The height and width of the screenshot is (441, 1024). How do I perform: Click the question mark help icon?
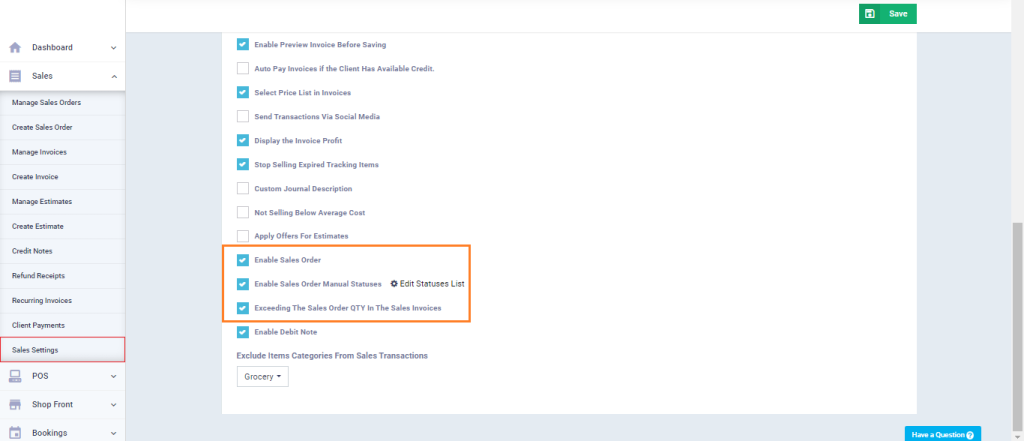pos(970,435)
